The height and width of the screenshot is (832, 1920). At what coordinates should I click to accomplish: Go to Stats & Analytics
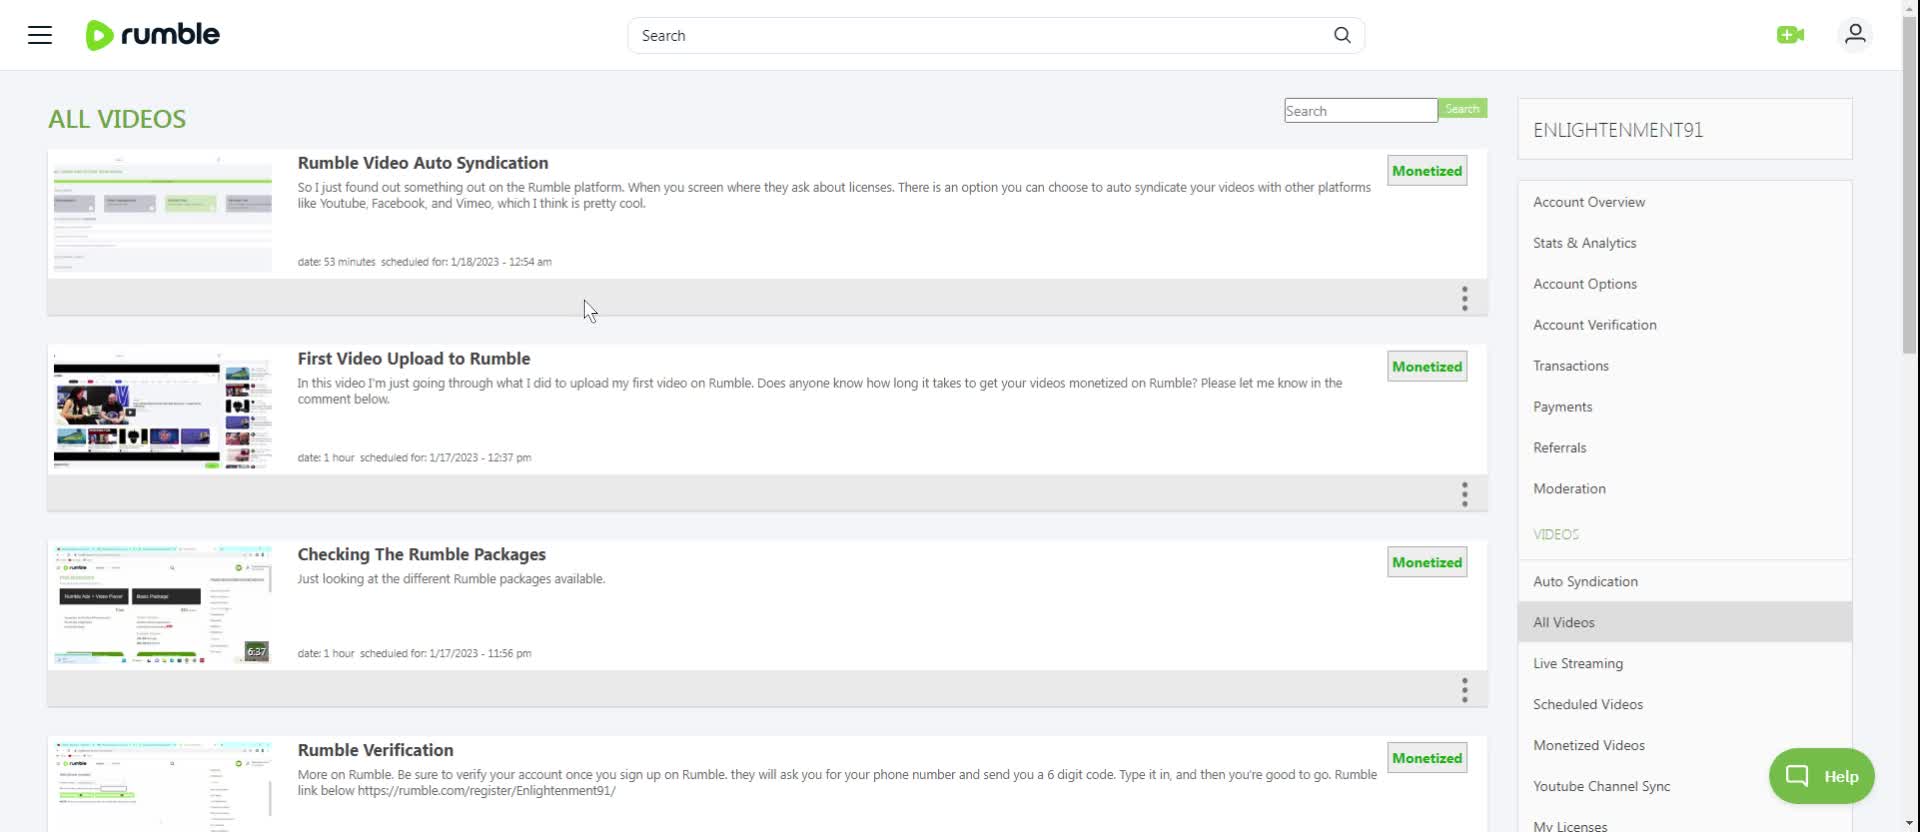(1584, 243)
